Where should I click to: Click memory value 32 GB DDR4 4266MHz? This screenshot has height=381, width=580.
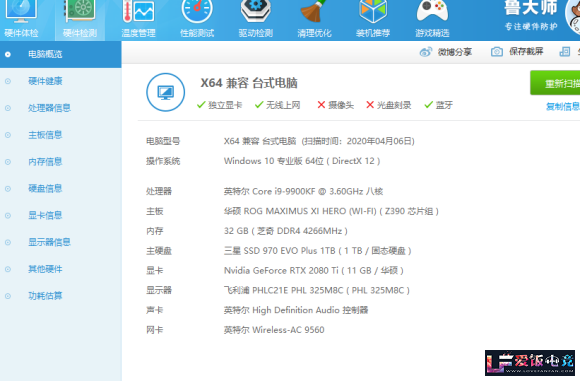pos(286,231)
